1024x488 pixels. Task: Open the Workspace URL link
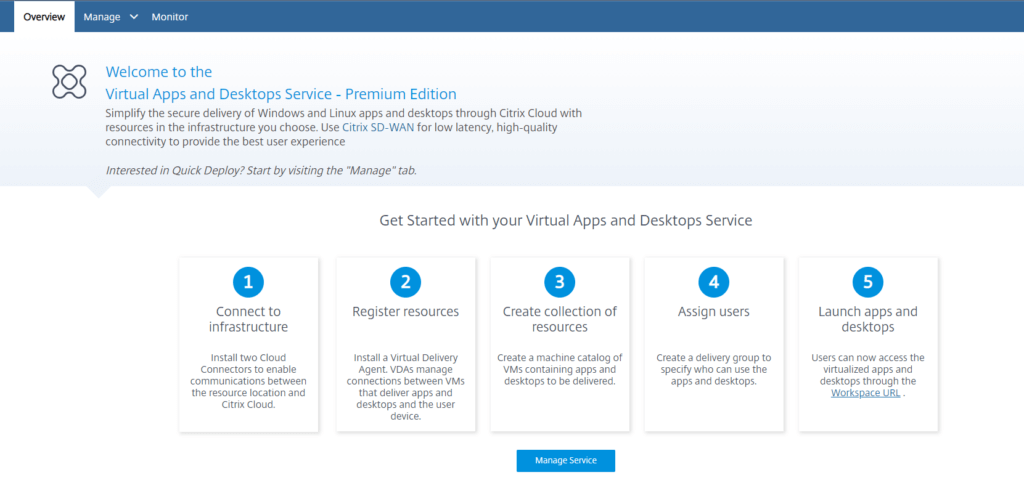865,393
